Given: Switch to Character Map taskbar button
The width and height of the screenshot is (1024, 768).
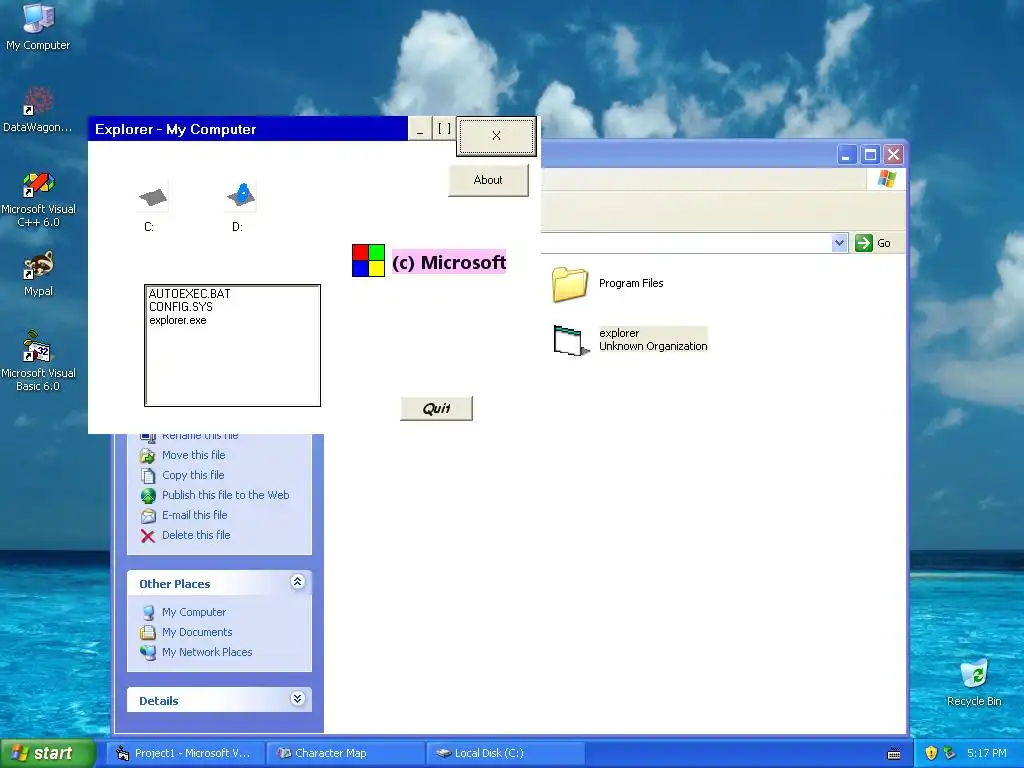Looking at the screenshot, I should pos(345,753).
